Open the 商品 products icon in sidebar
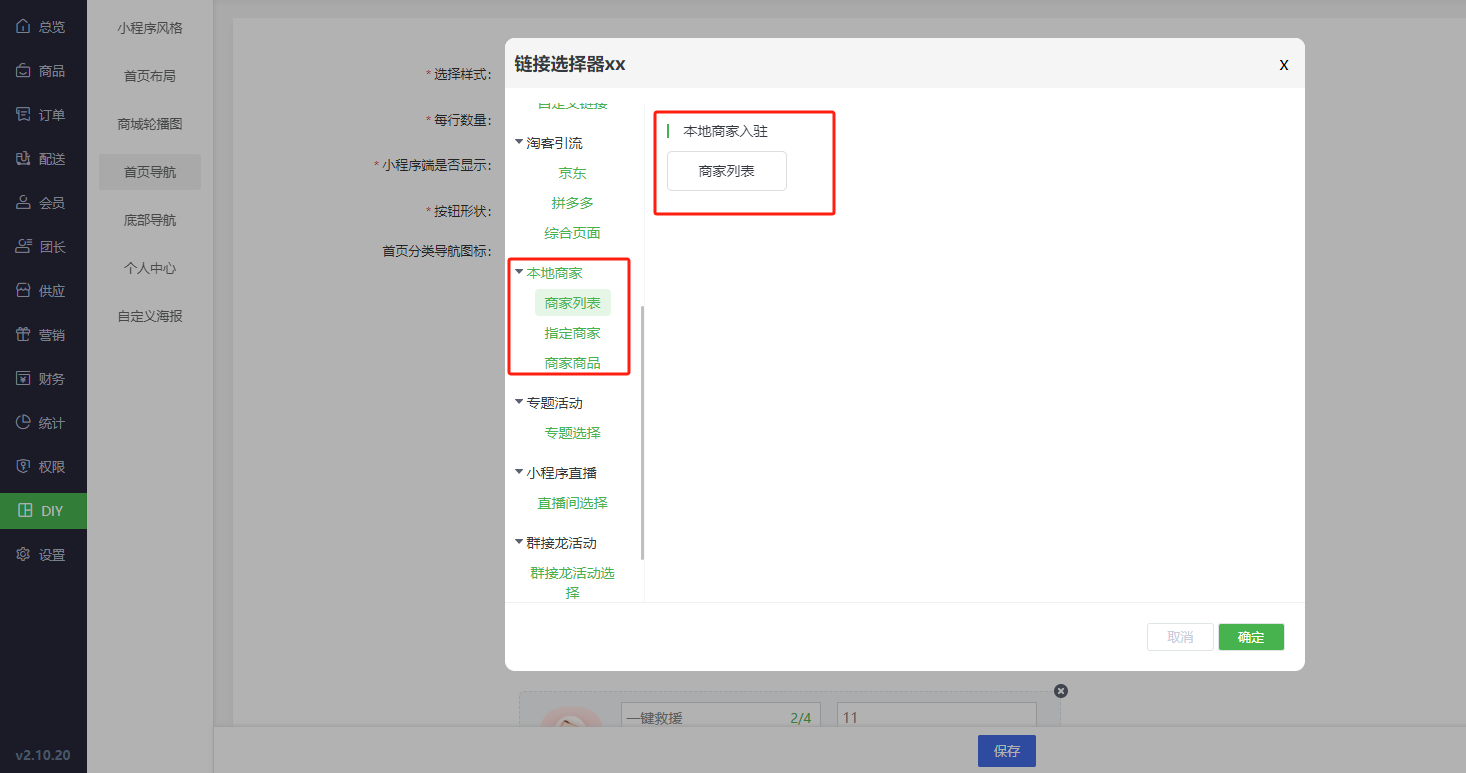 (23, 71)
